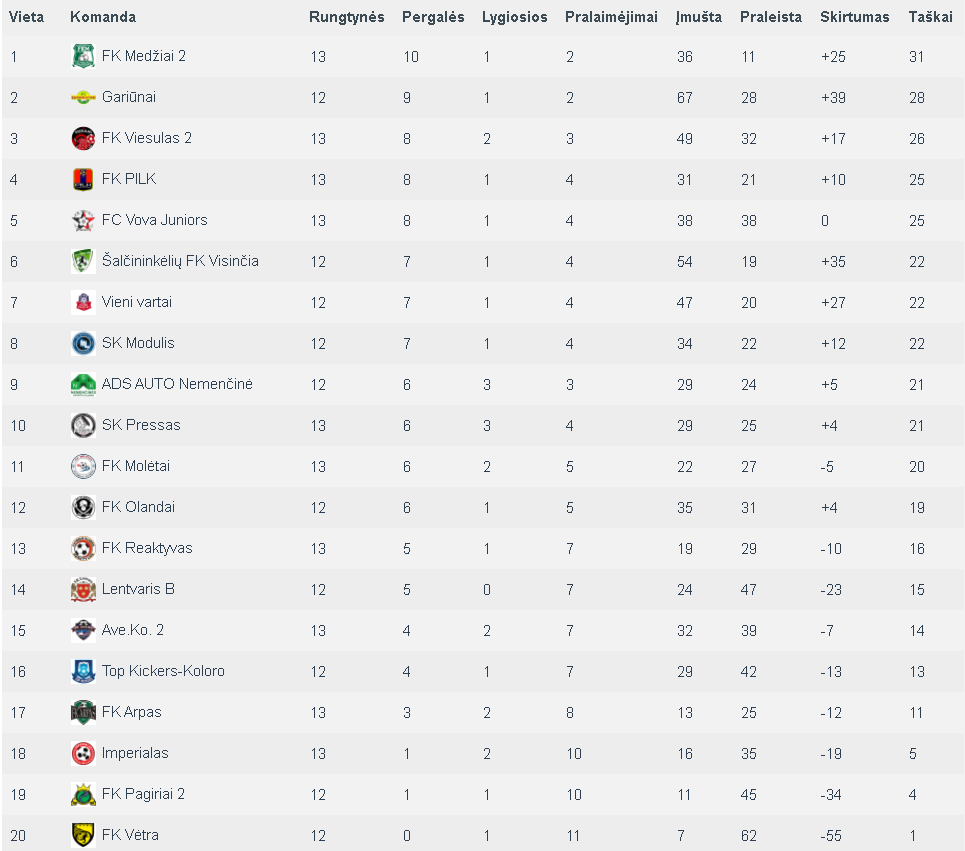Image resolution: width=965 pixels, height=851 pixels.
Task: Sort table by Taškai column header
Action: coord(930,17)
